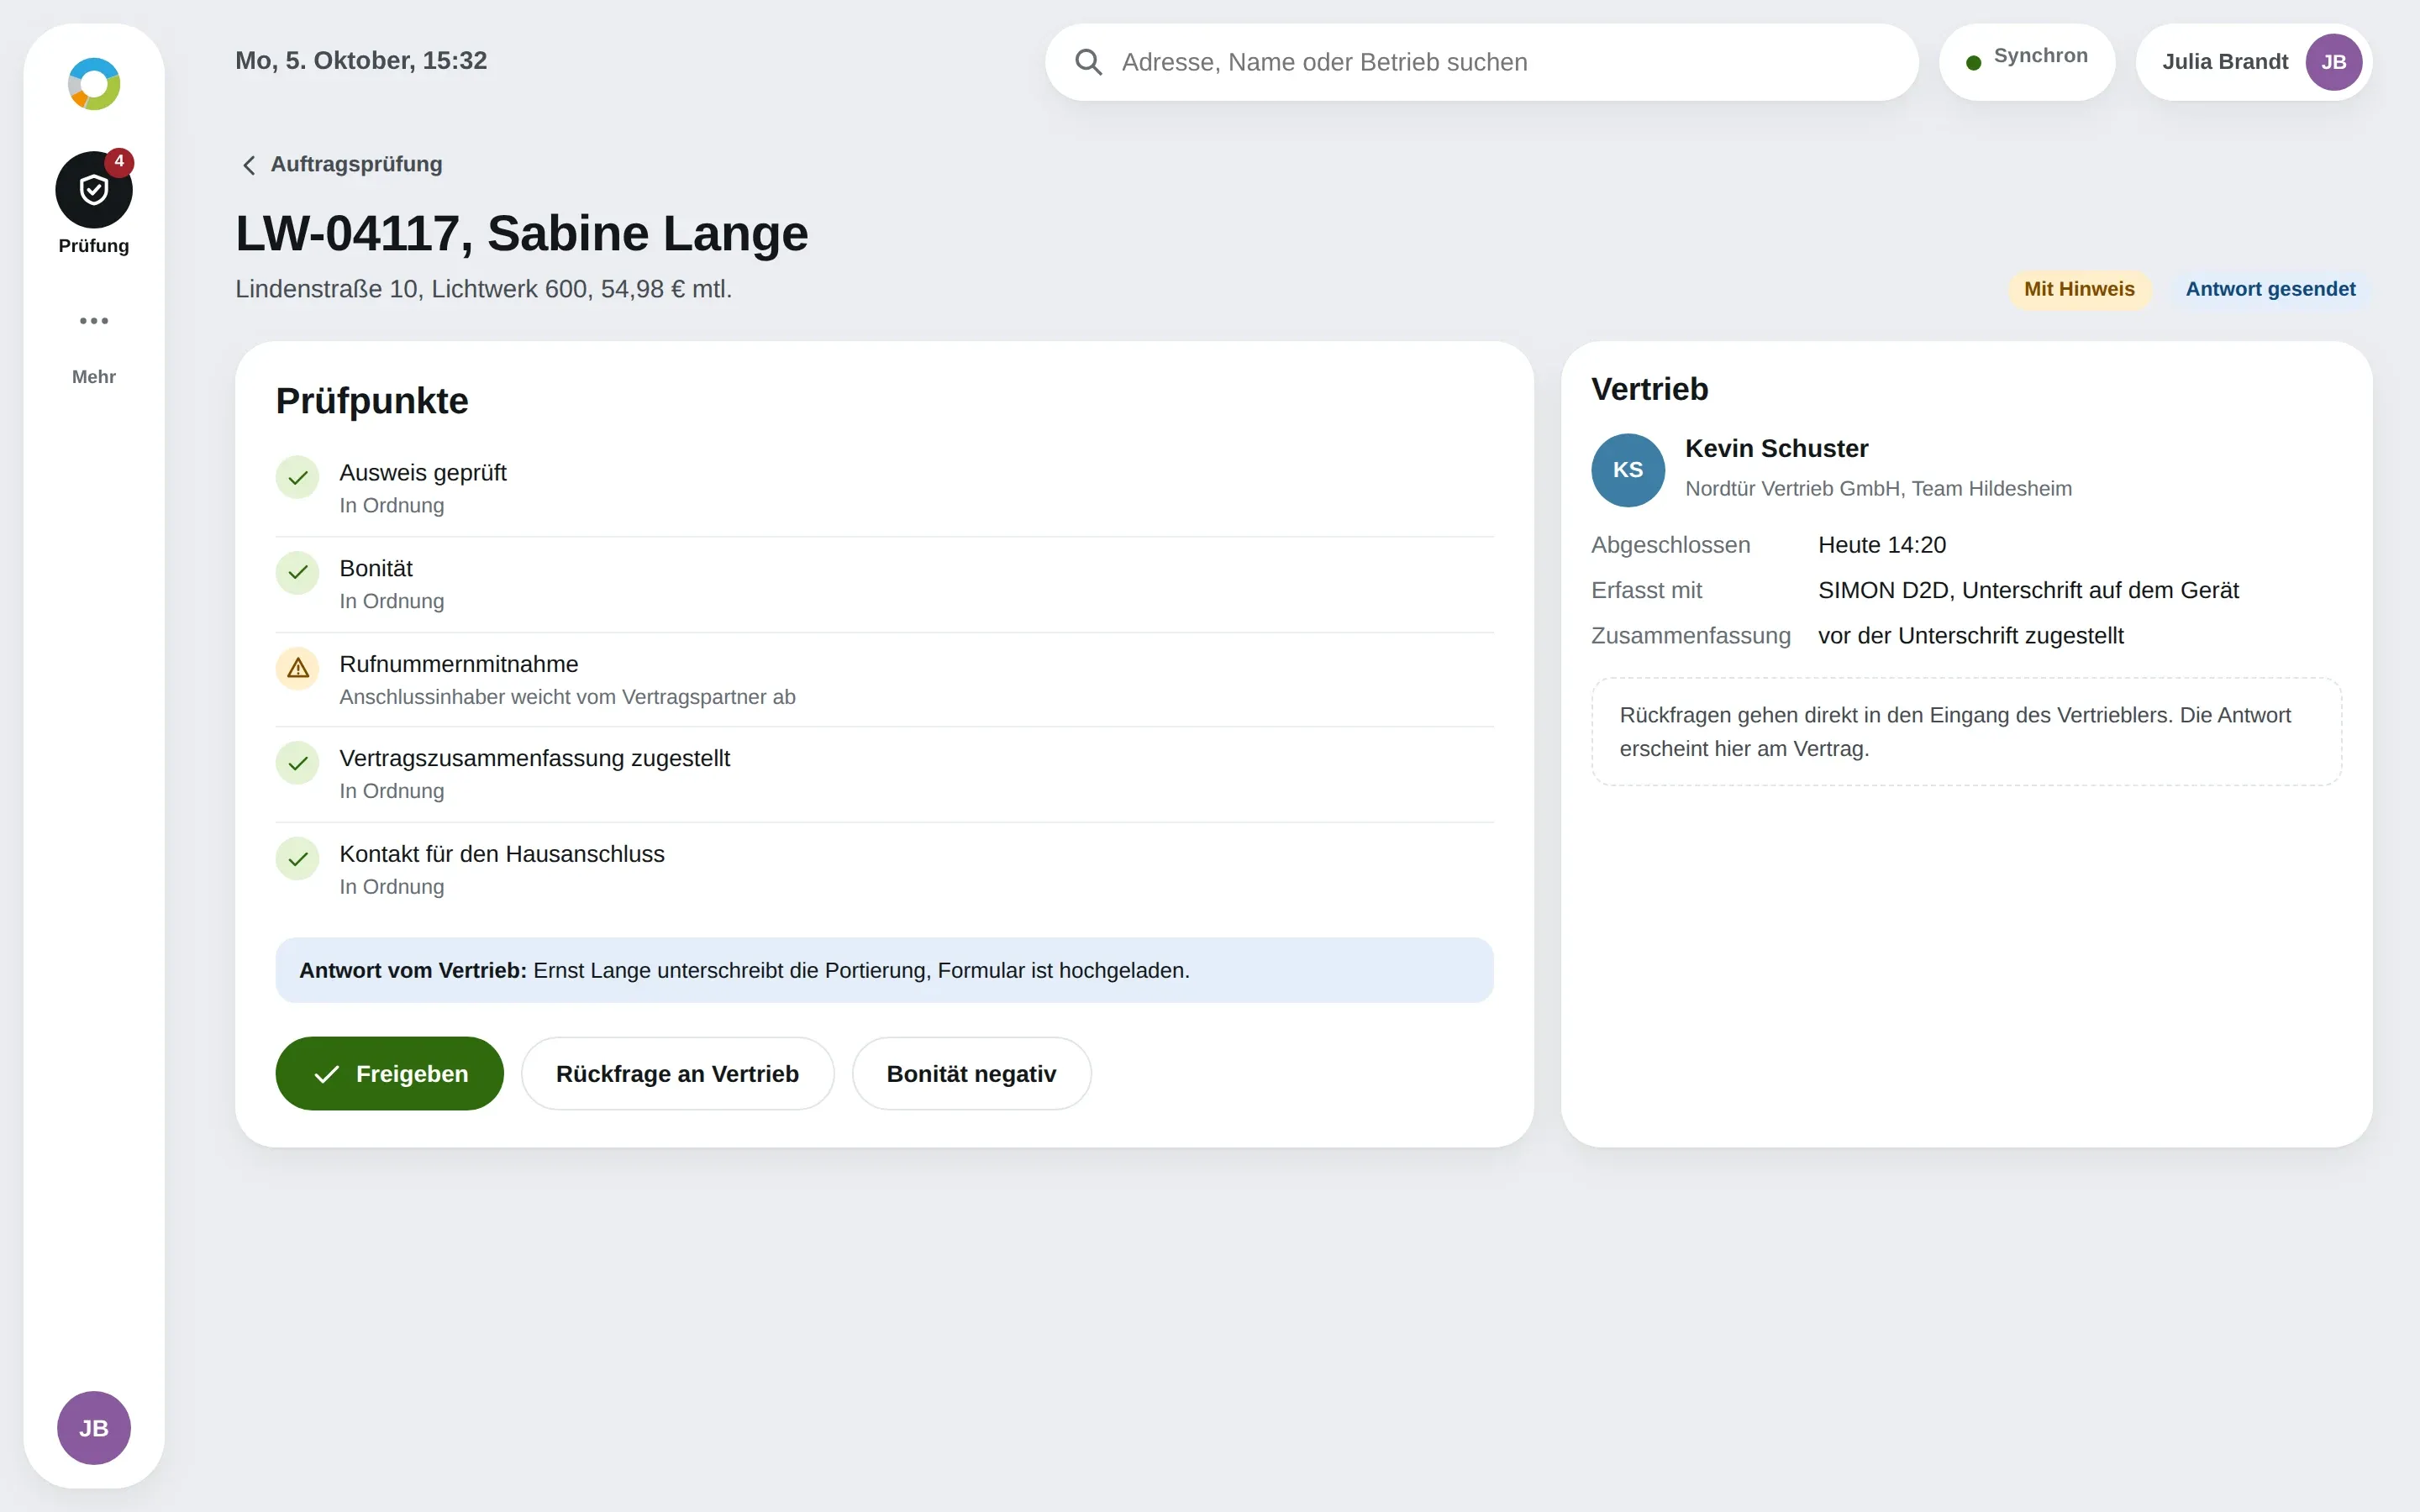Approve the order with Freigeben

pyautogui.click(x=389, y=1073)
